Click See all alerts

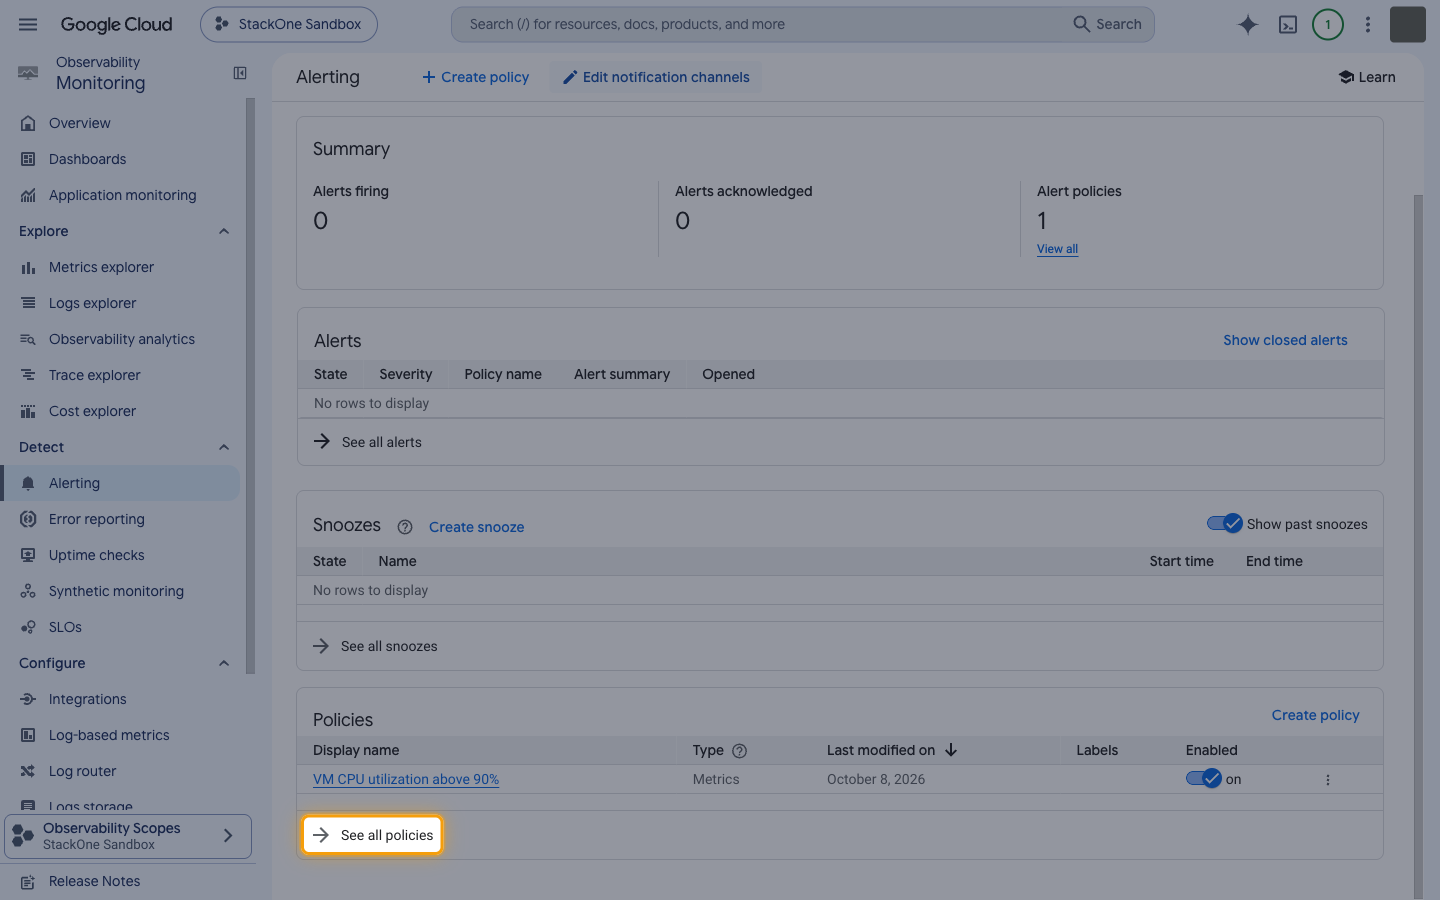[368, 442]
